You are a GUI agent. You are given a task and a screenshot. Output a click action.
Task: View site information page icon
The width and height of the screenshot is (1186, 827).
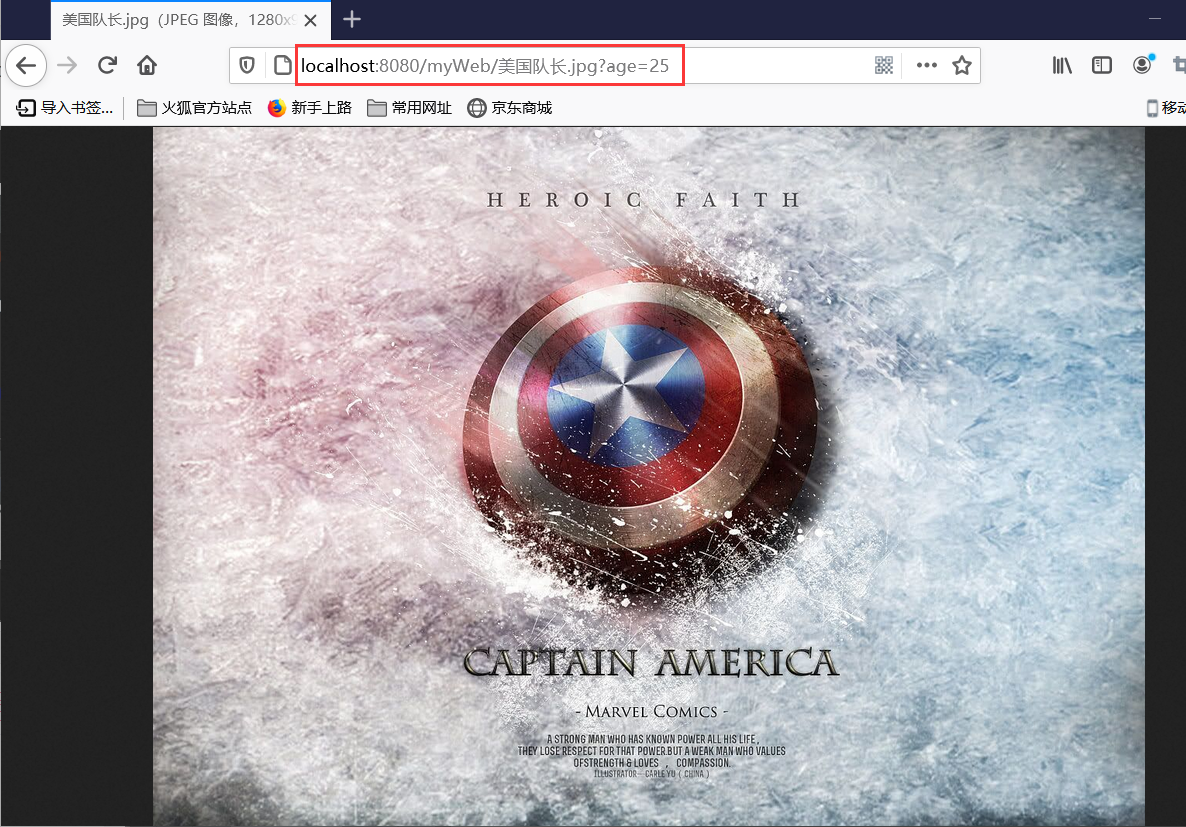pos(282,66)
